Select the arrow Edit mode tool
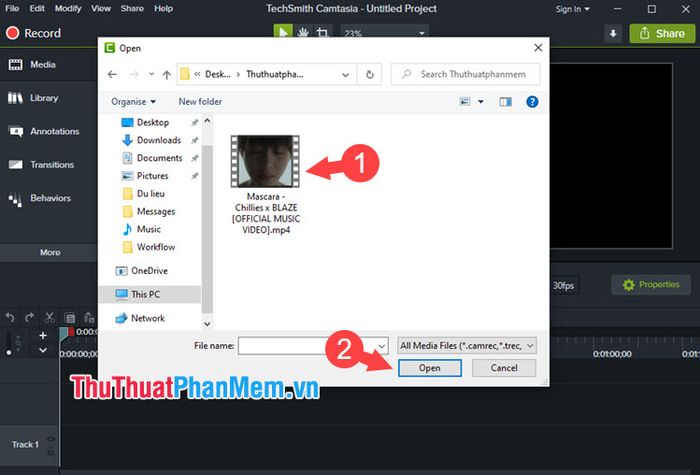This screenshot has height=475, width=700. pos(283,32)
